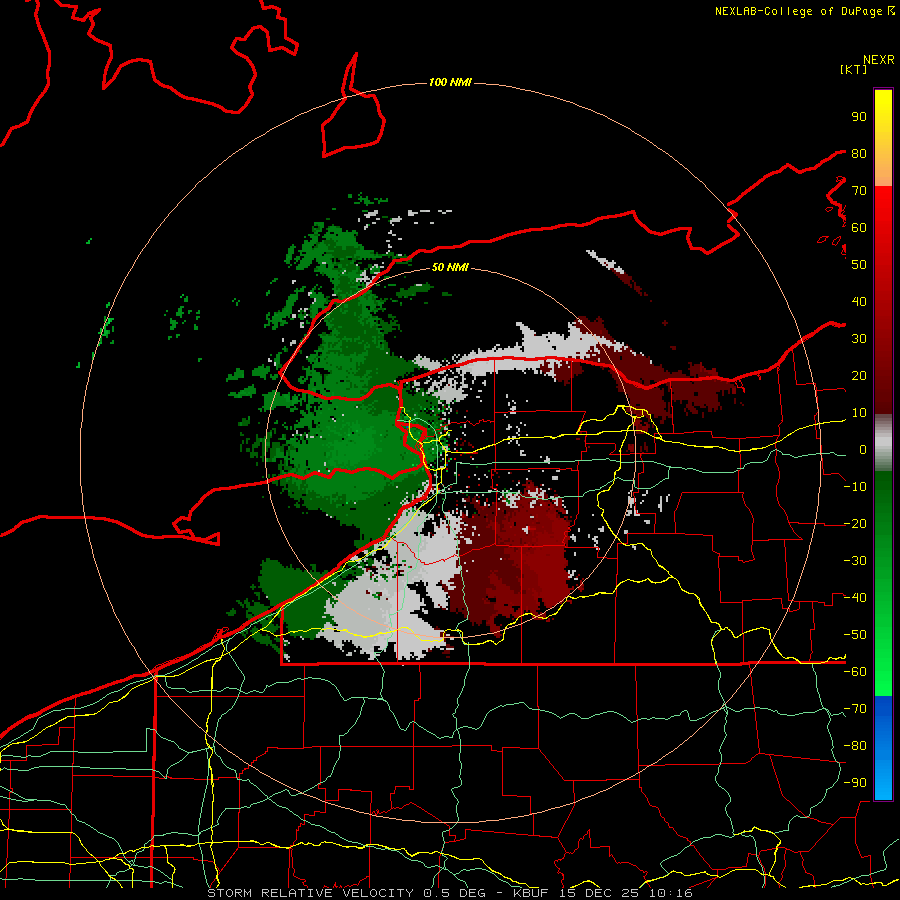Click the [KT] units label
Viewport: 900px width, 900px height.
click(854, 69)
